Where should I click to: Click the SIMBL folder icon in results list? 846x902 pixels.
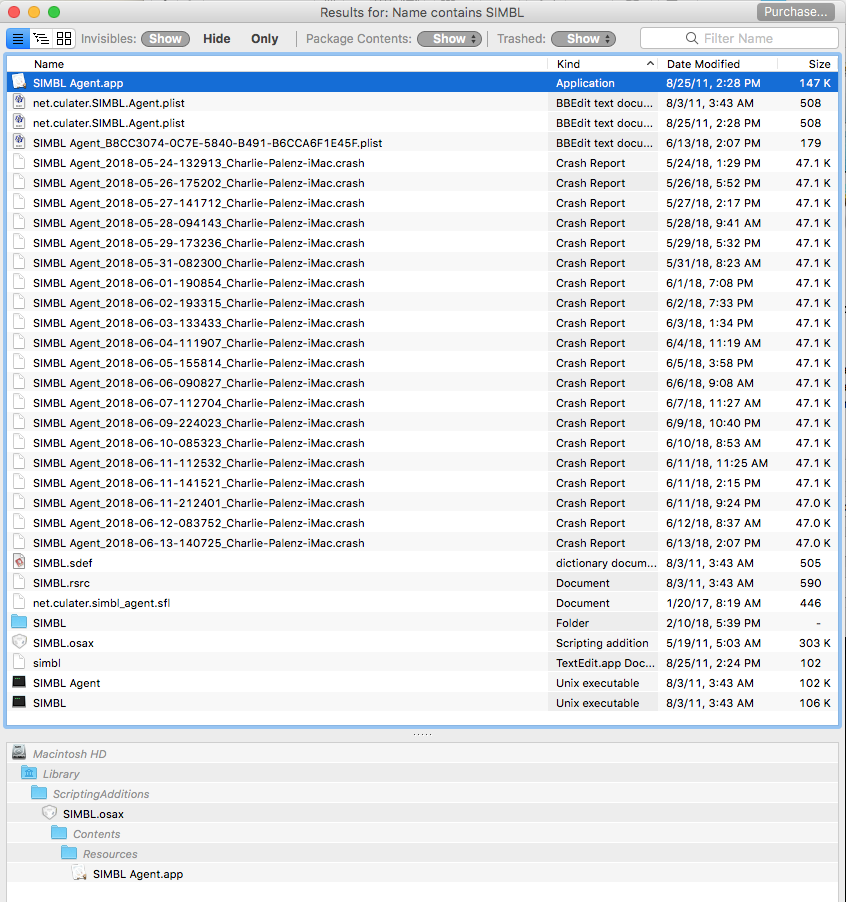(x=19, y=622)
